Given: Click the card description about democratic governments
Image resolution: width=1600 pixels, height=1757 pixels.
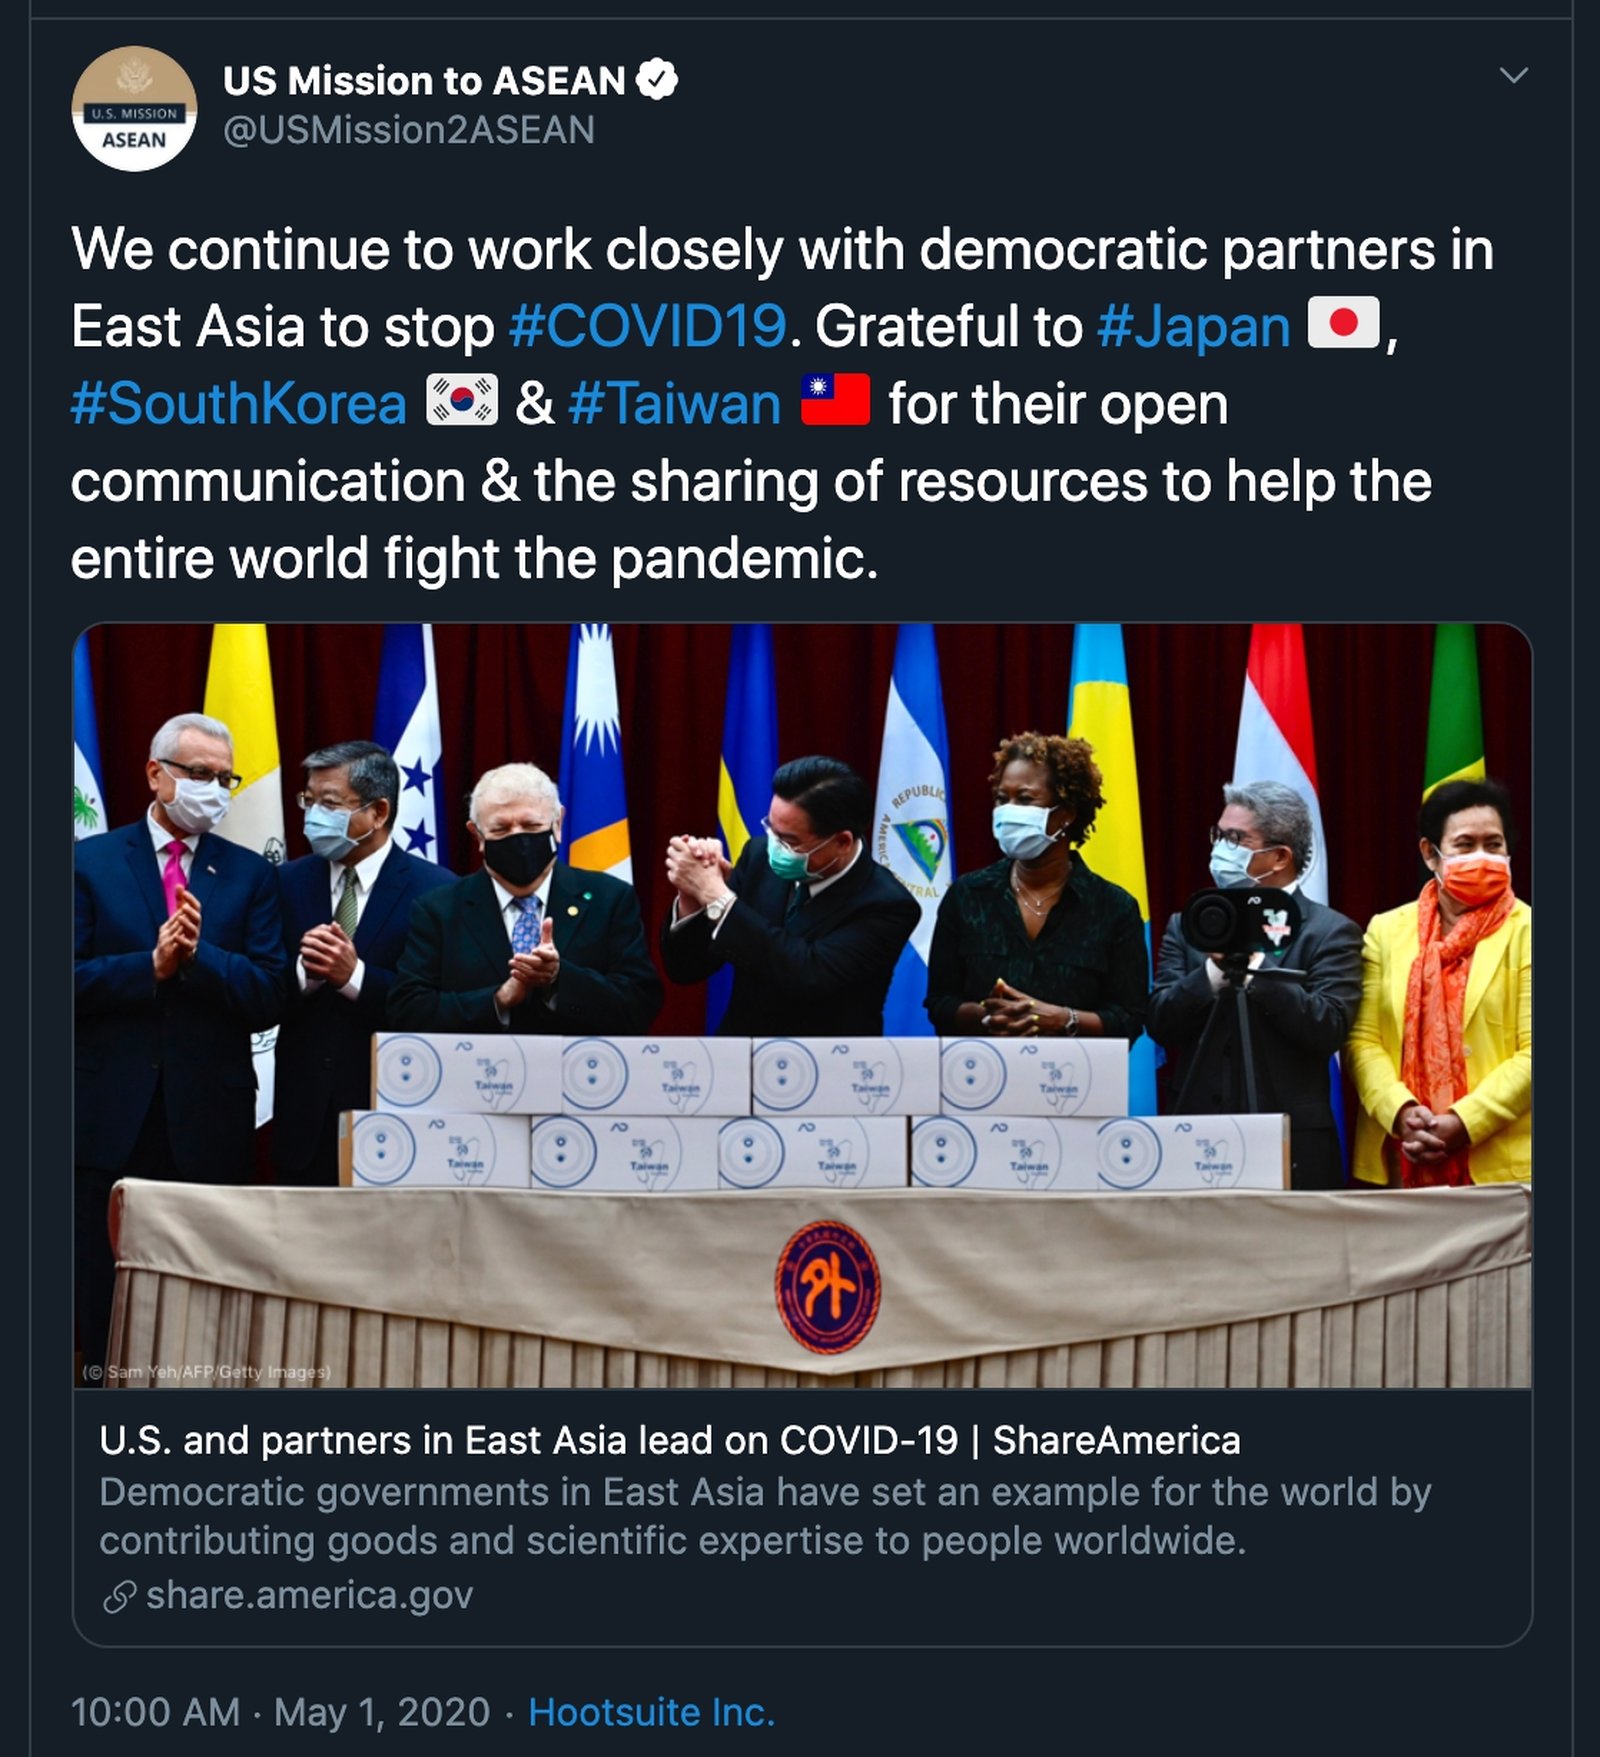Looking at the screenshot, I should pyautogui.click(x=765, y=1516).
